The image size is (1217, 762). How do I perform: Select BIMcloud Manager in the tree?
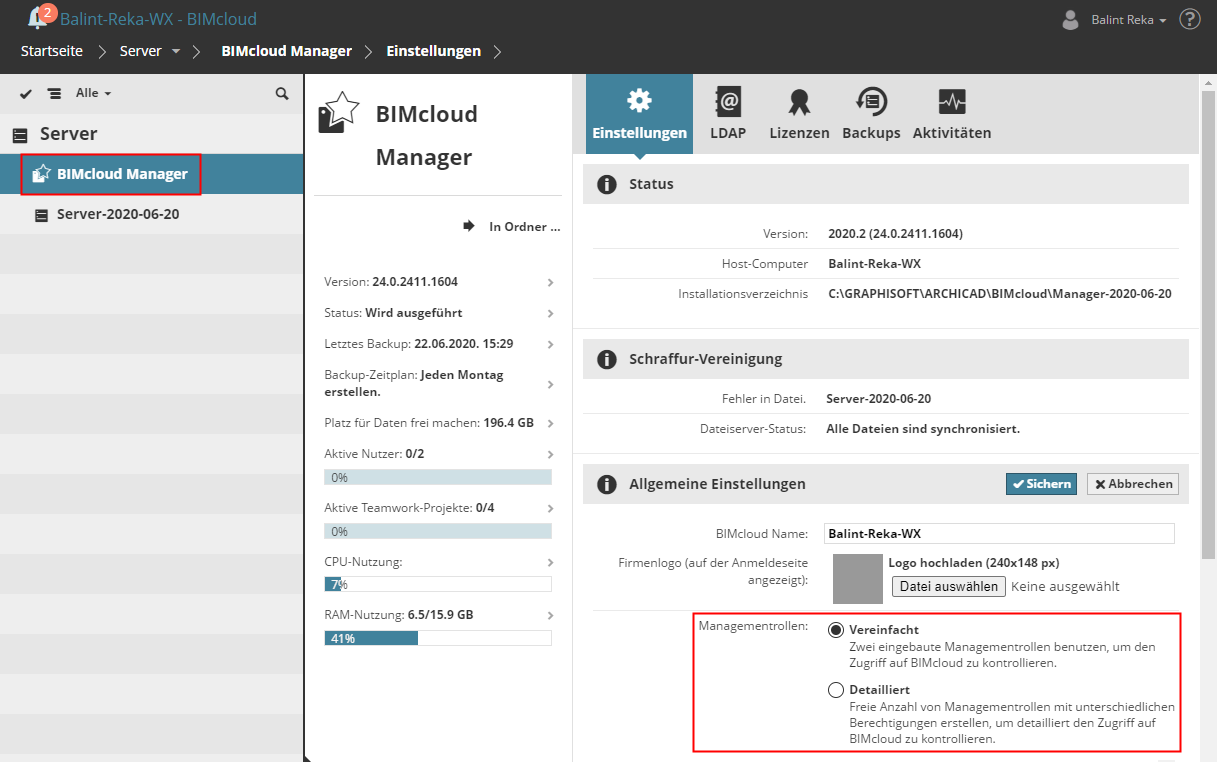pyautogui.click(x=152, y=174)
